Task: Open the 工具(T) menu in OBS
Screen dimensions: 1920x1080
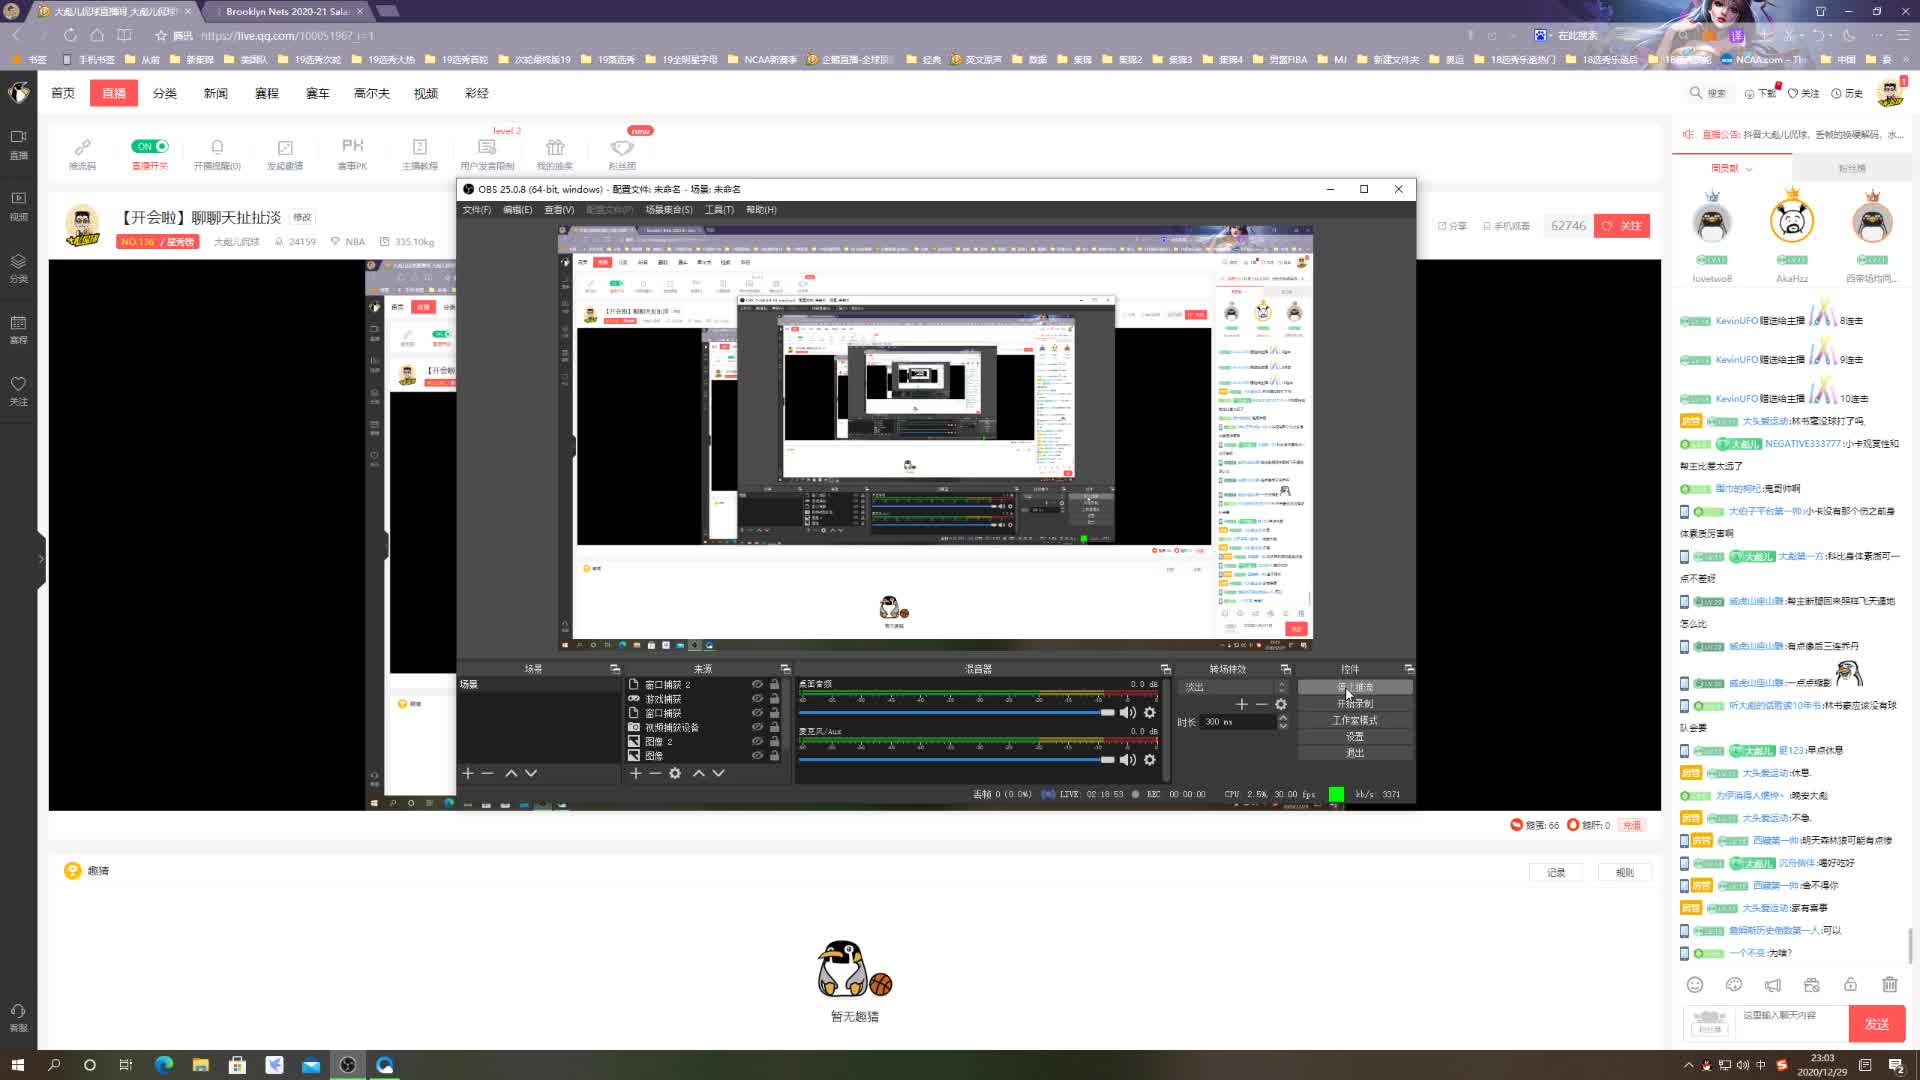Action: point(719,210)
